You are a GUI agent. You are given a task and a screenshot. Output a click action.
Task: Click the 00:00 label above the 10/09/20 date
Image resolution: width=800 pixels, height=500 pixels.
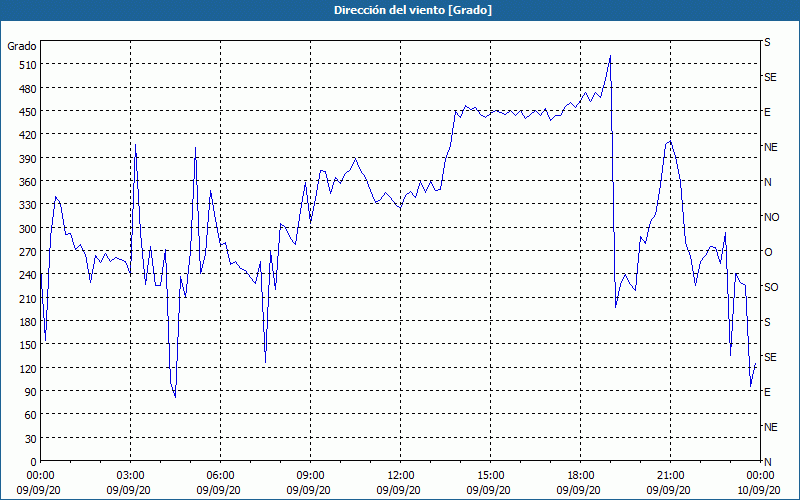[760, 476]
